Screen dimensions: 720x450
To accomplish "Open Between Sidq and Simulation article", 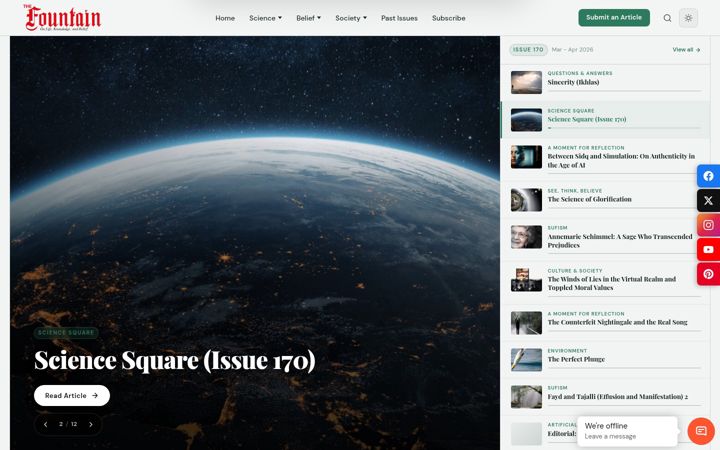I will click(x=621, y=161).
